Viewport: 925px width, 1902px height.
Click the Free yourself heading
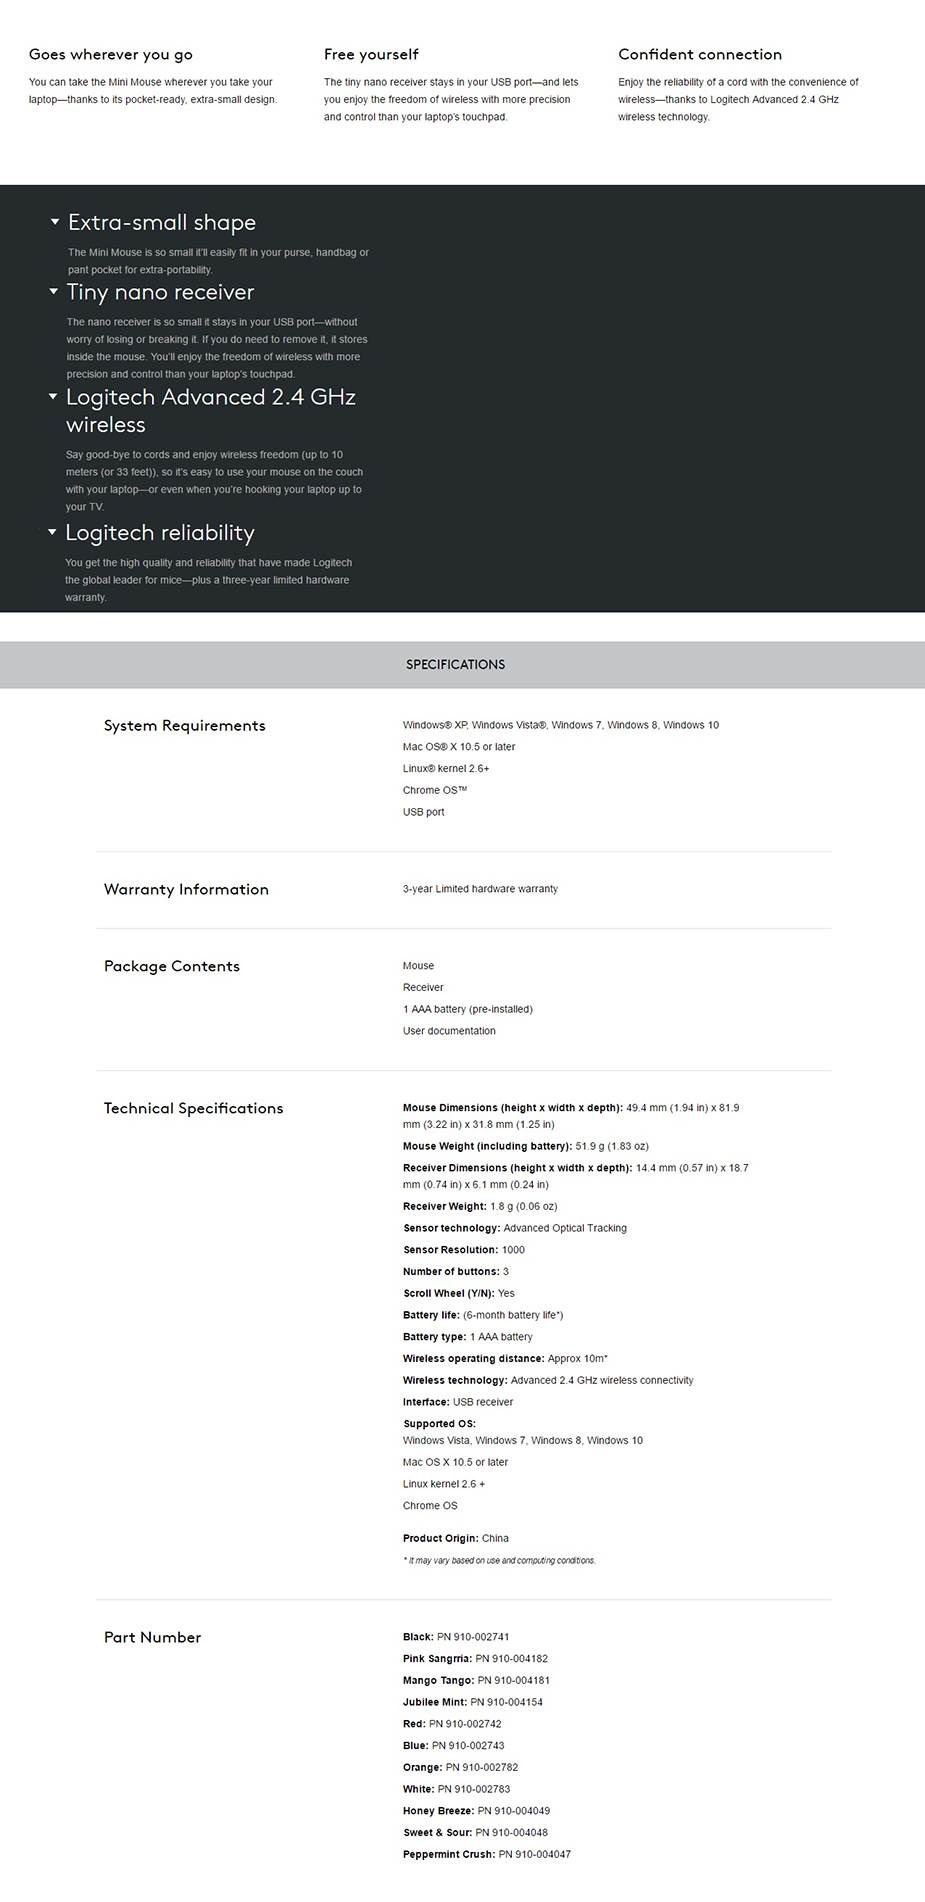click(371, 55)
